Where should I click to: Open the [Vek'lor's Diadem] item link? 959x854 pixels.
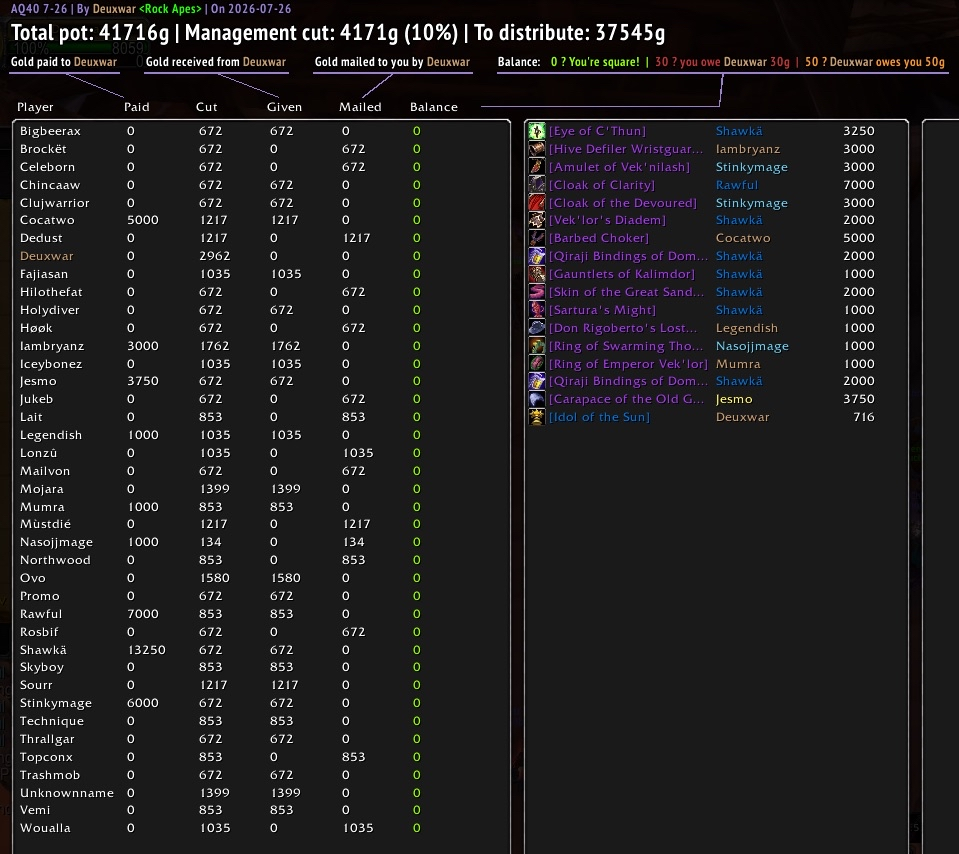607,220
